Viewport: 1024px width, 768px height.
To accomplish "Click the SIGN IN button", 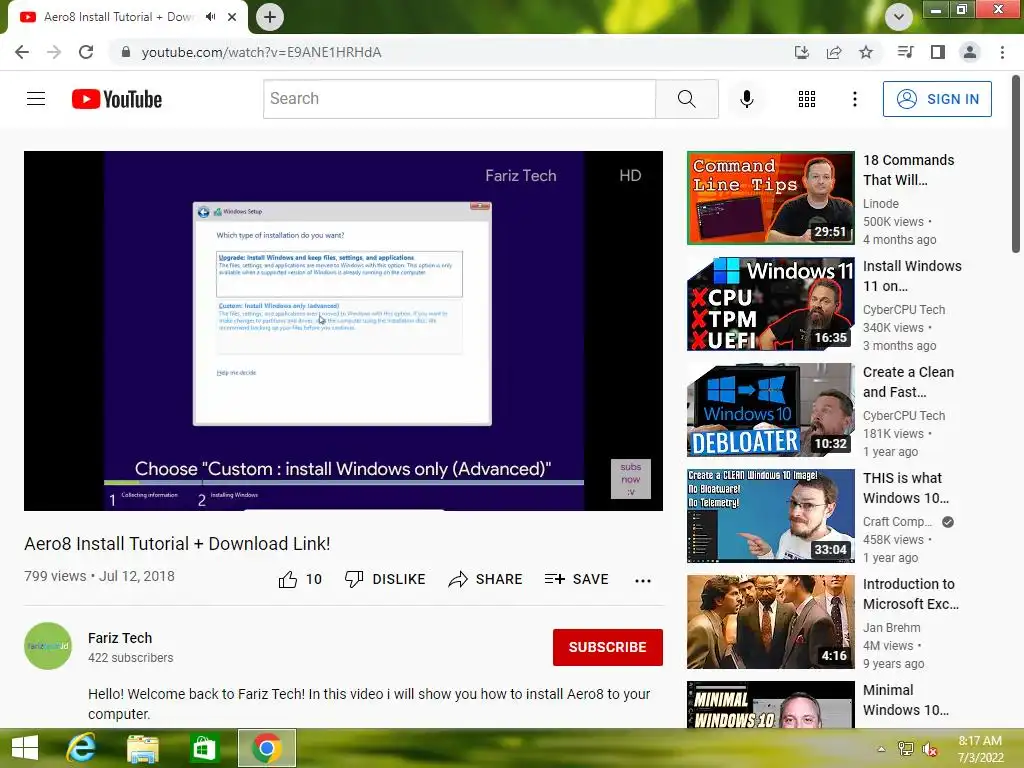I will (937, 99).
